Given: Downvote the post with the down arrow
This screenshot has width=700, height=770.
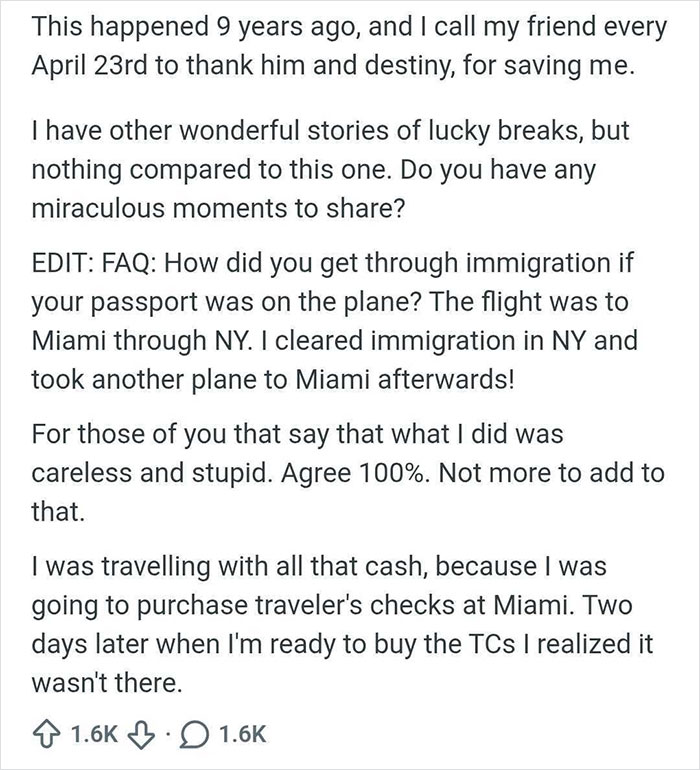Looking at the screenshot, I should [143, 737].
